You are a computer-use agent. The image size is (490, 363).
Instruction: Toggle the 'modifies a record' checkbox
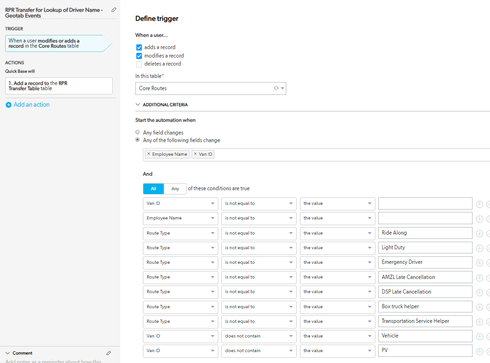(x=139, y=56)
